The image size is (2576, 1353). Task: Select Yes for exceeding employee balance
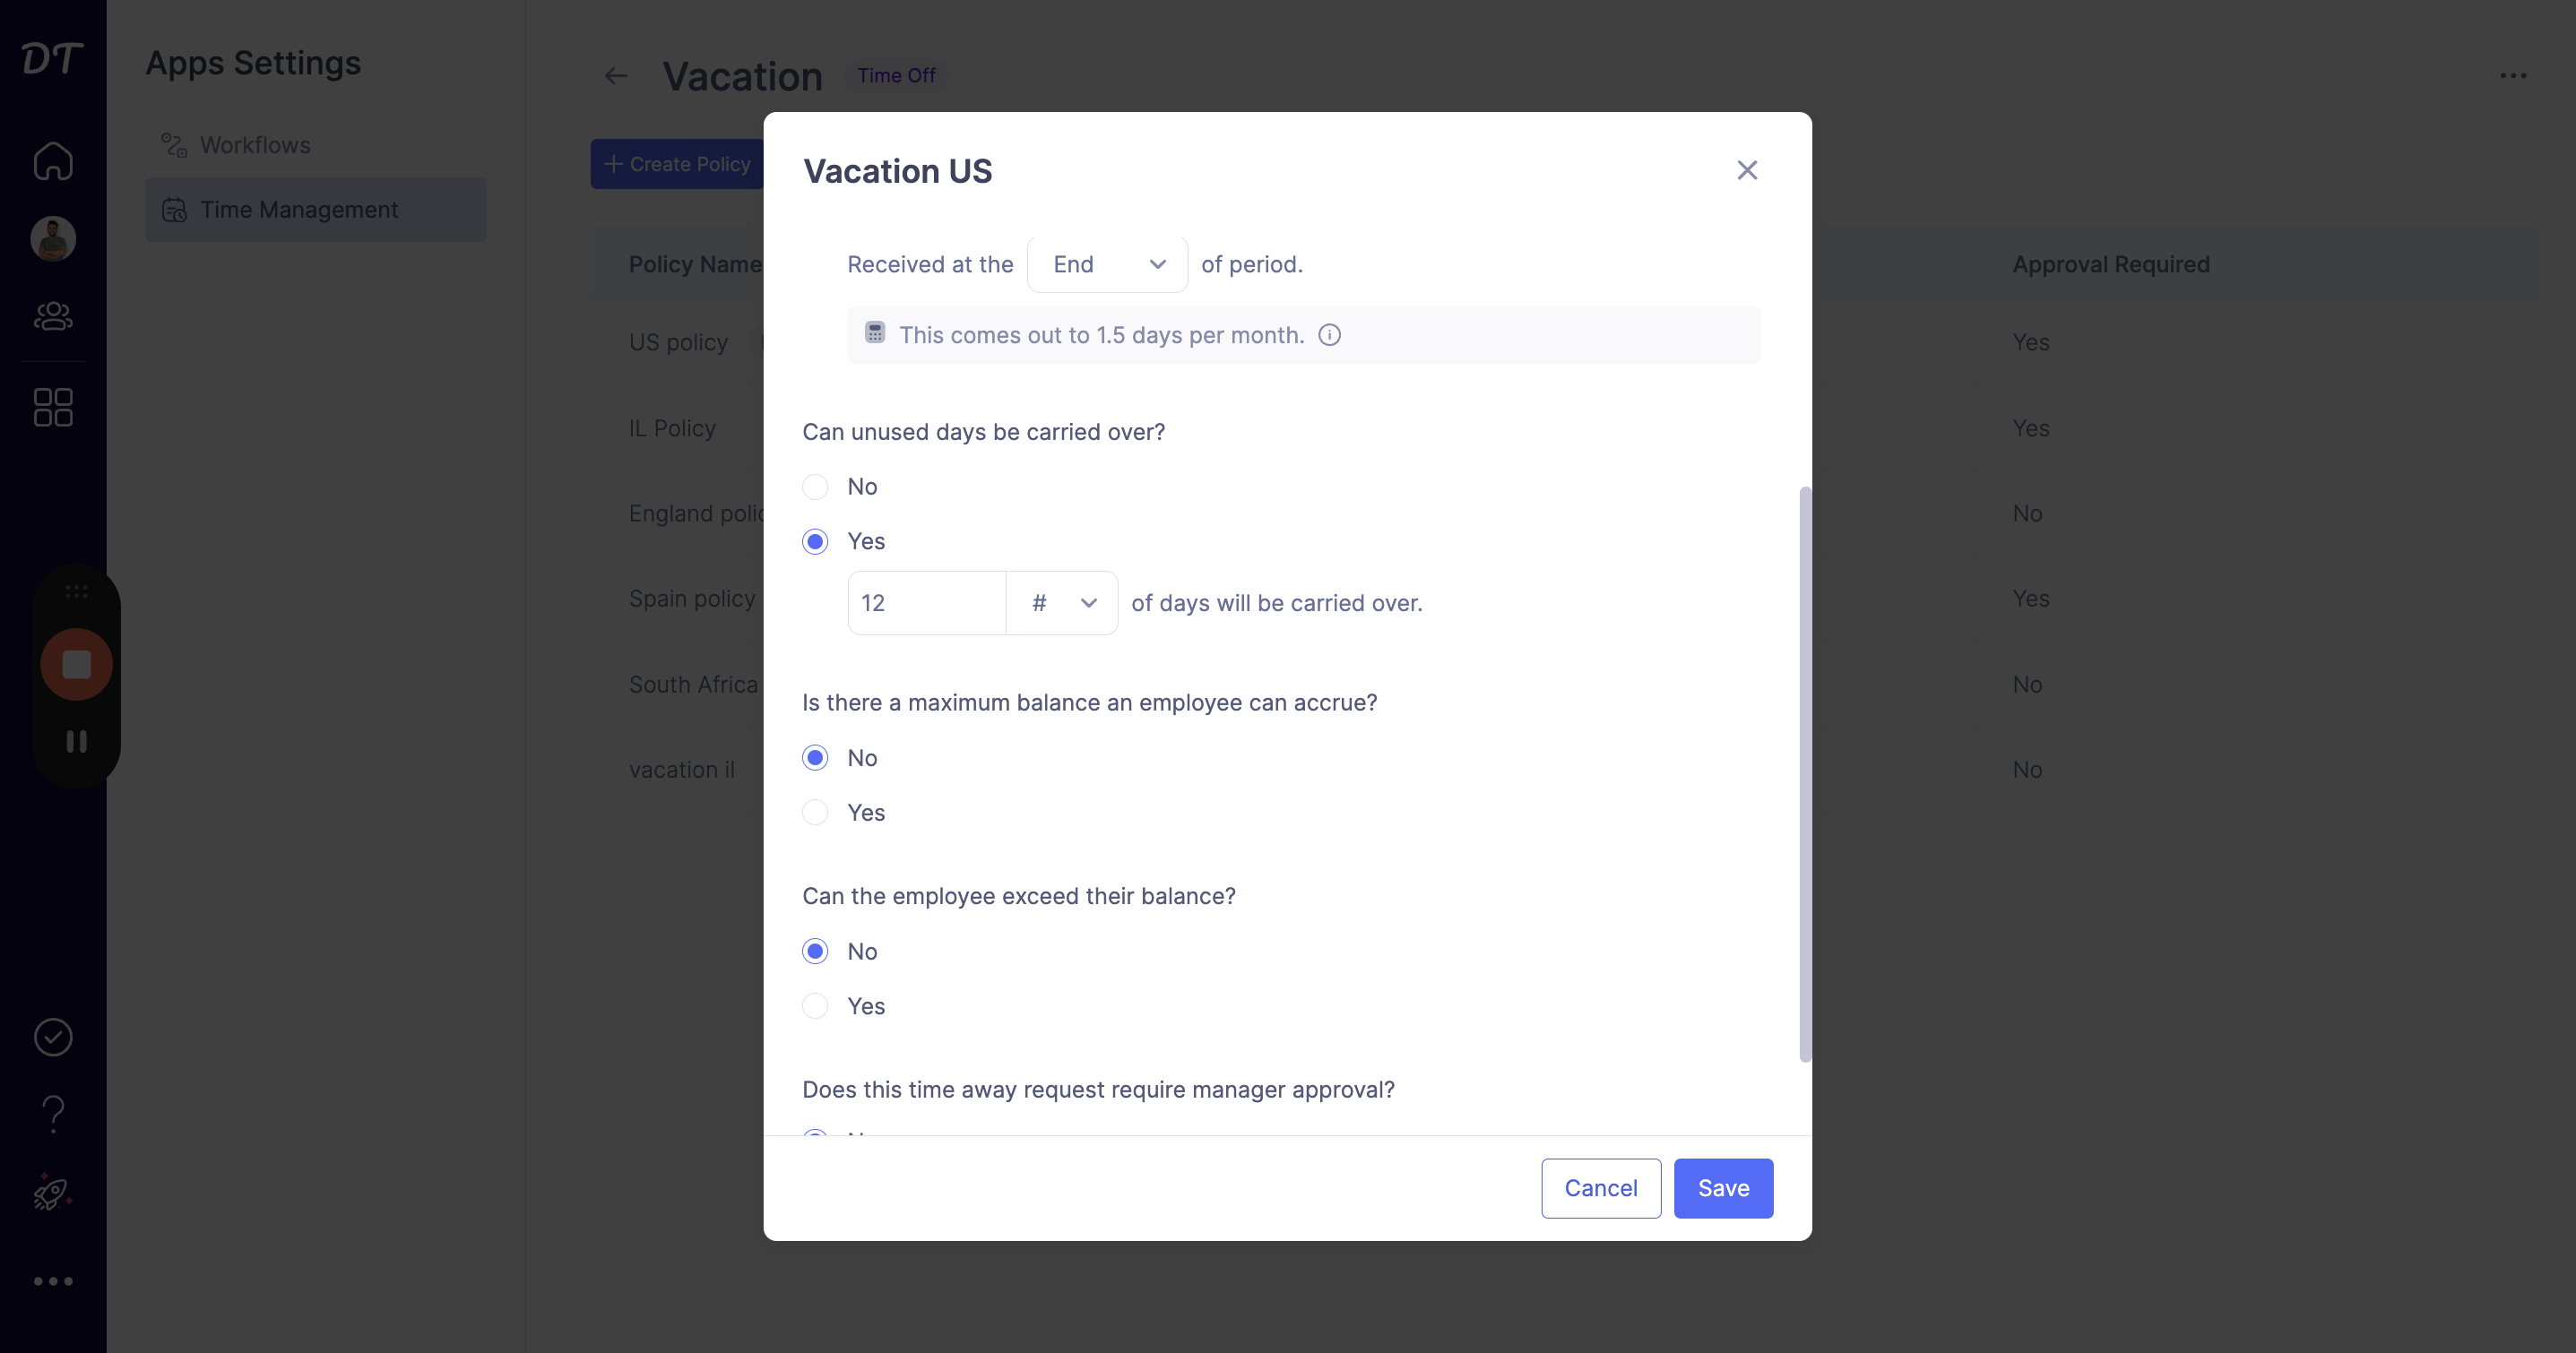pos(815,1006)
